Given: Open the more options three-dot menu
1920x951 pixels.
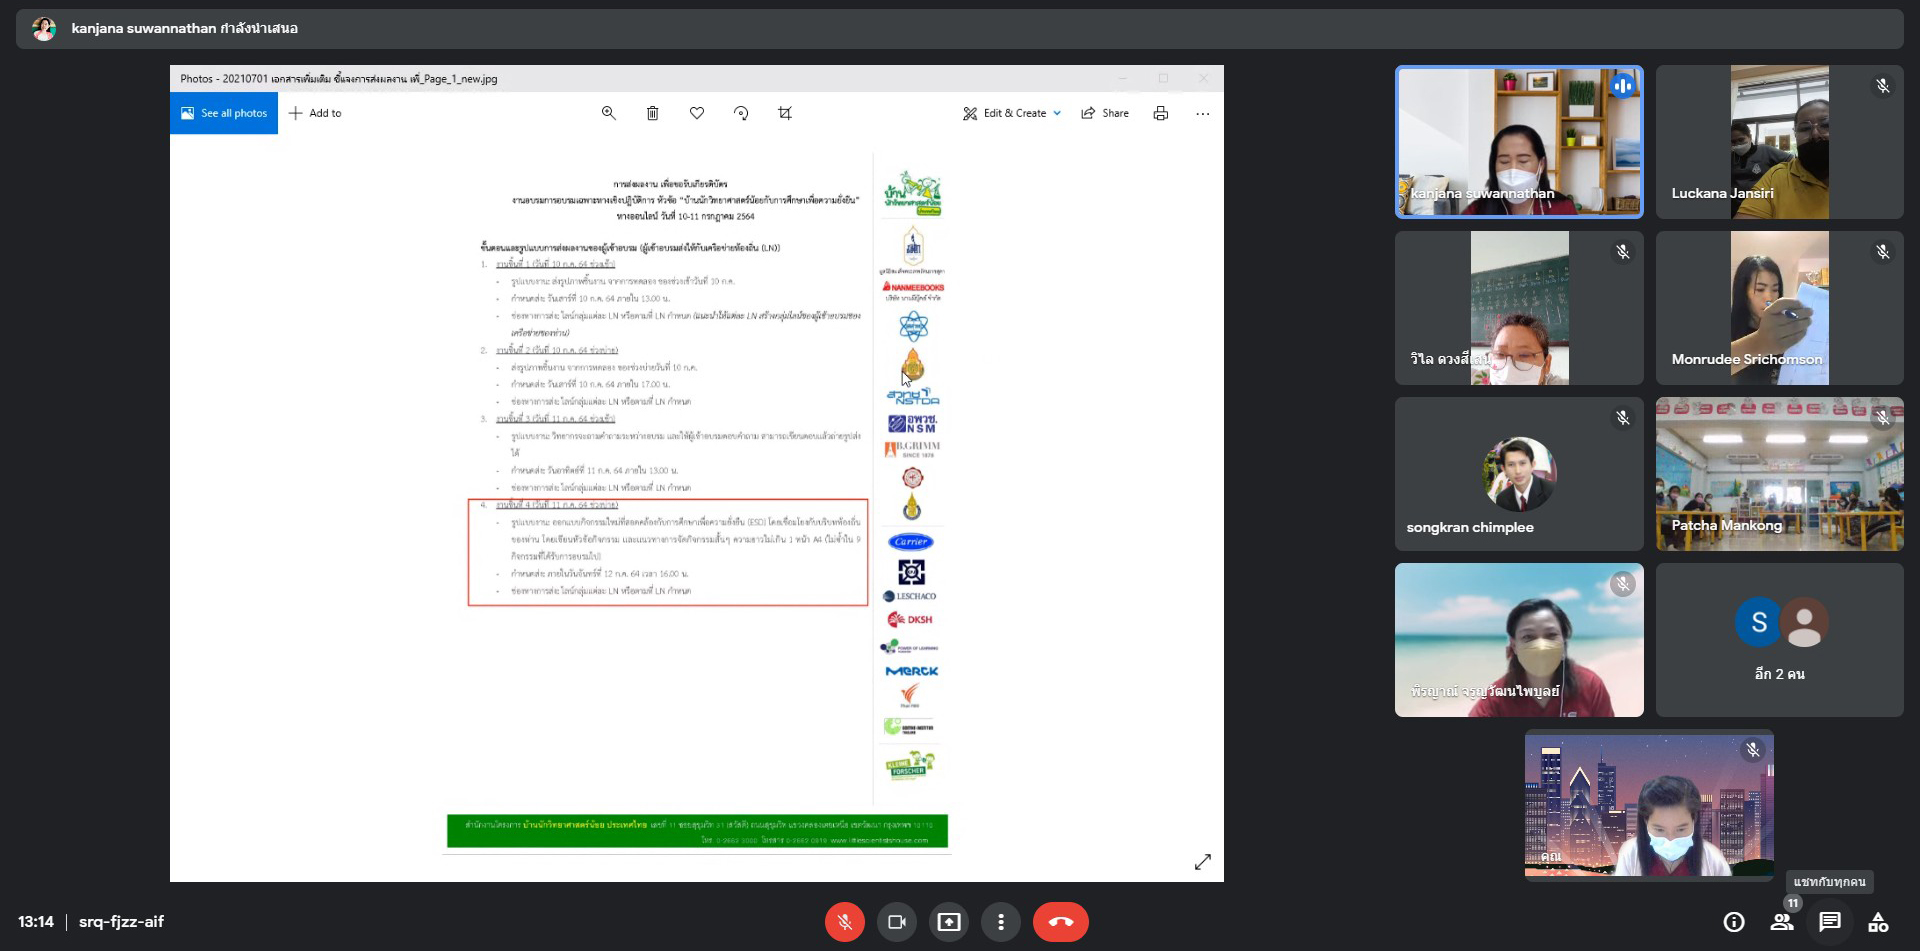Looking at the screenshot, I should (x=1001, y=922).
